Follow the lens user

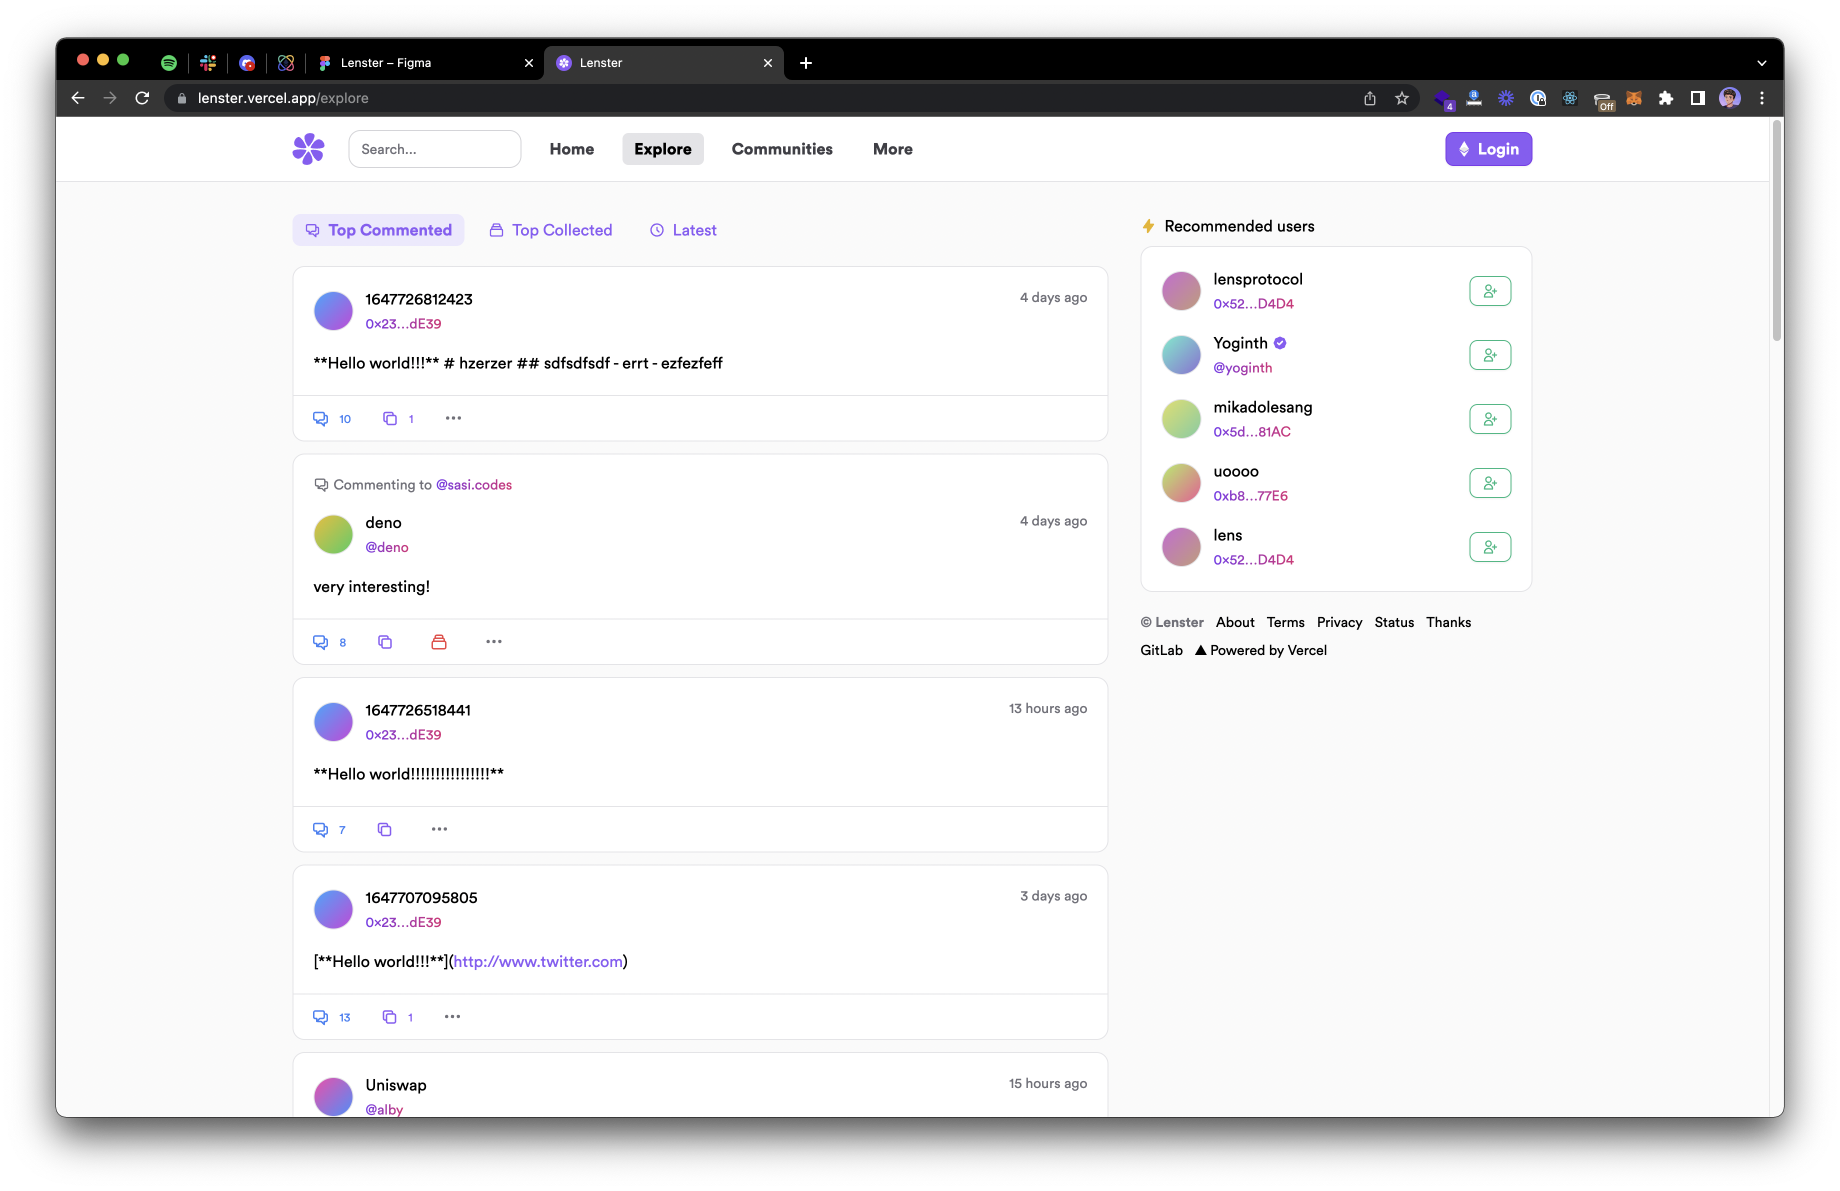(x=1490, y=547)
